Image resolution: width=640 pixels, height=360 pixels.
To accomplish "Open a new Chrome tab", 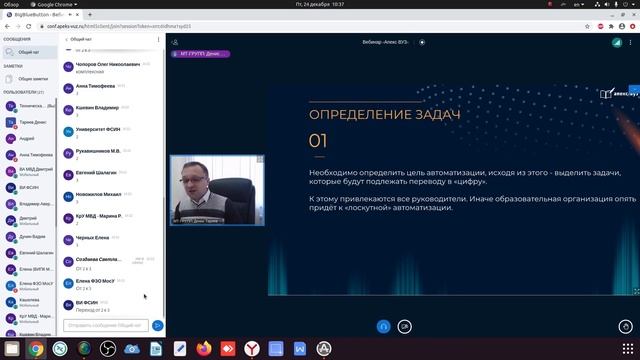I will tap(90, 15).
